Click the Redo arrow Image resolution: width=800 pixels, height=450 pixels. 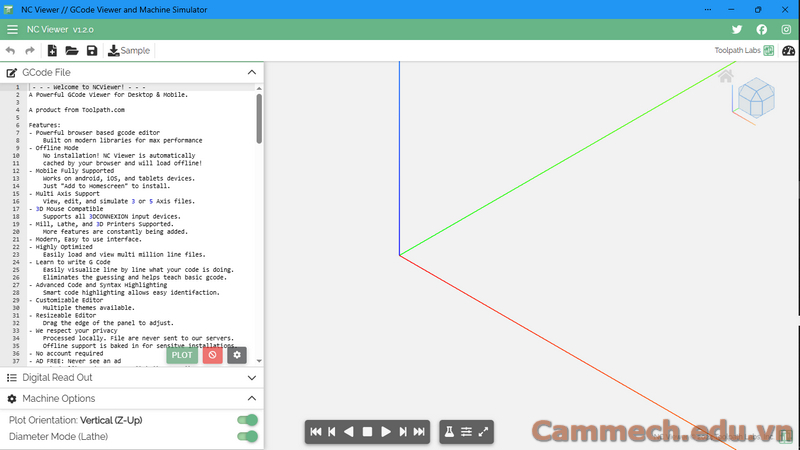(30, 51)
